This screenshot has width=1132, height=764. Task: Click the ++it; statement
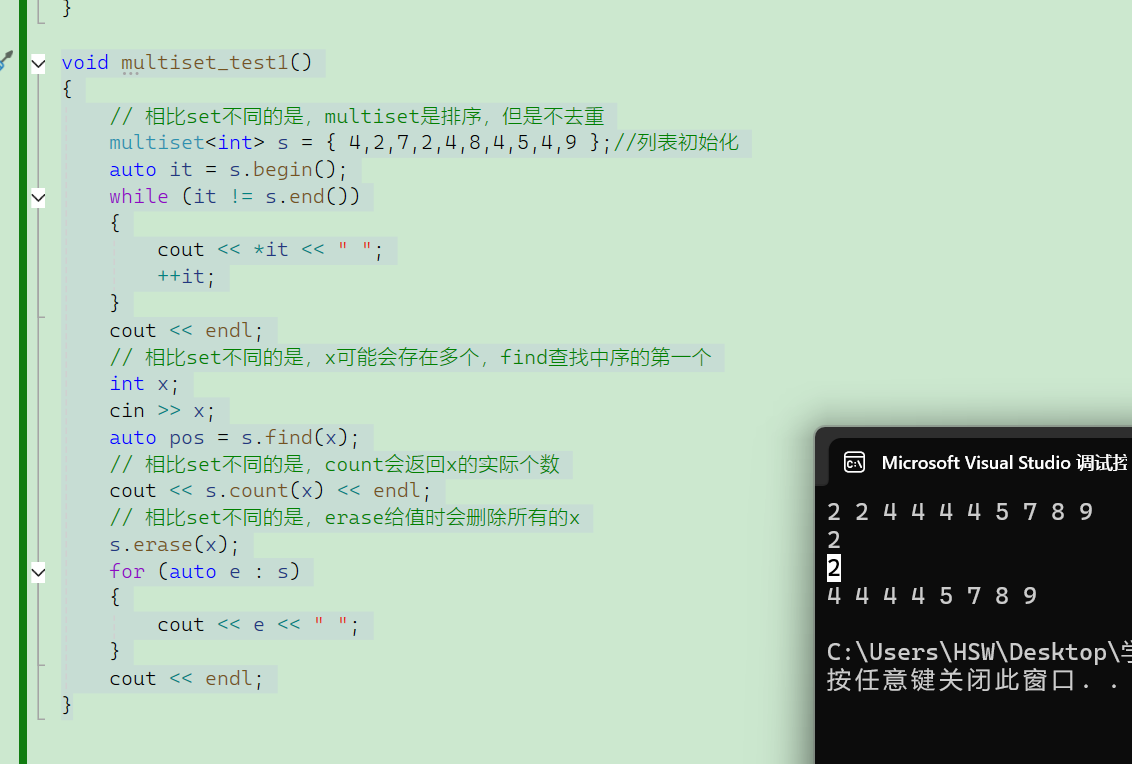pyautogui.click(x=186, y=277)
